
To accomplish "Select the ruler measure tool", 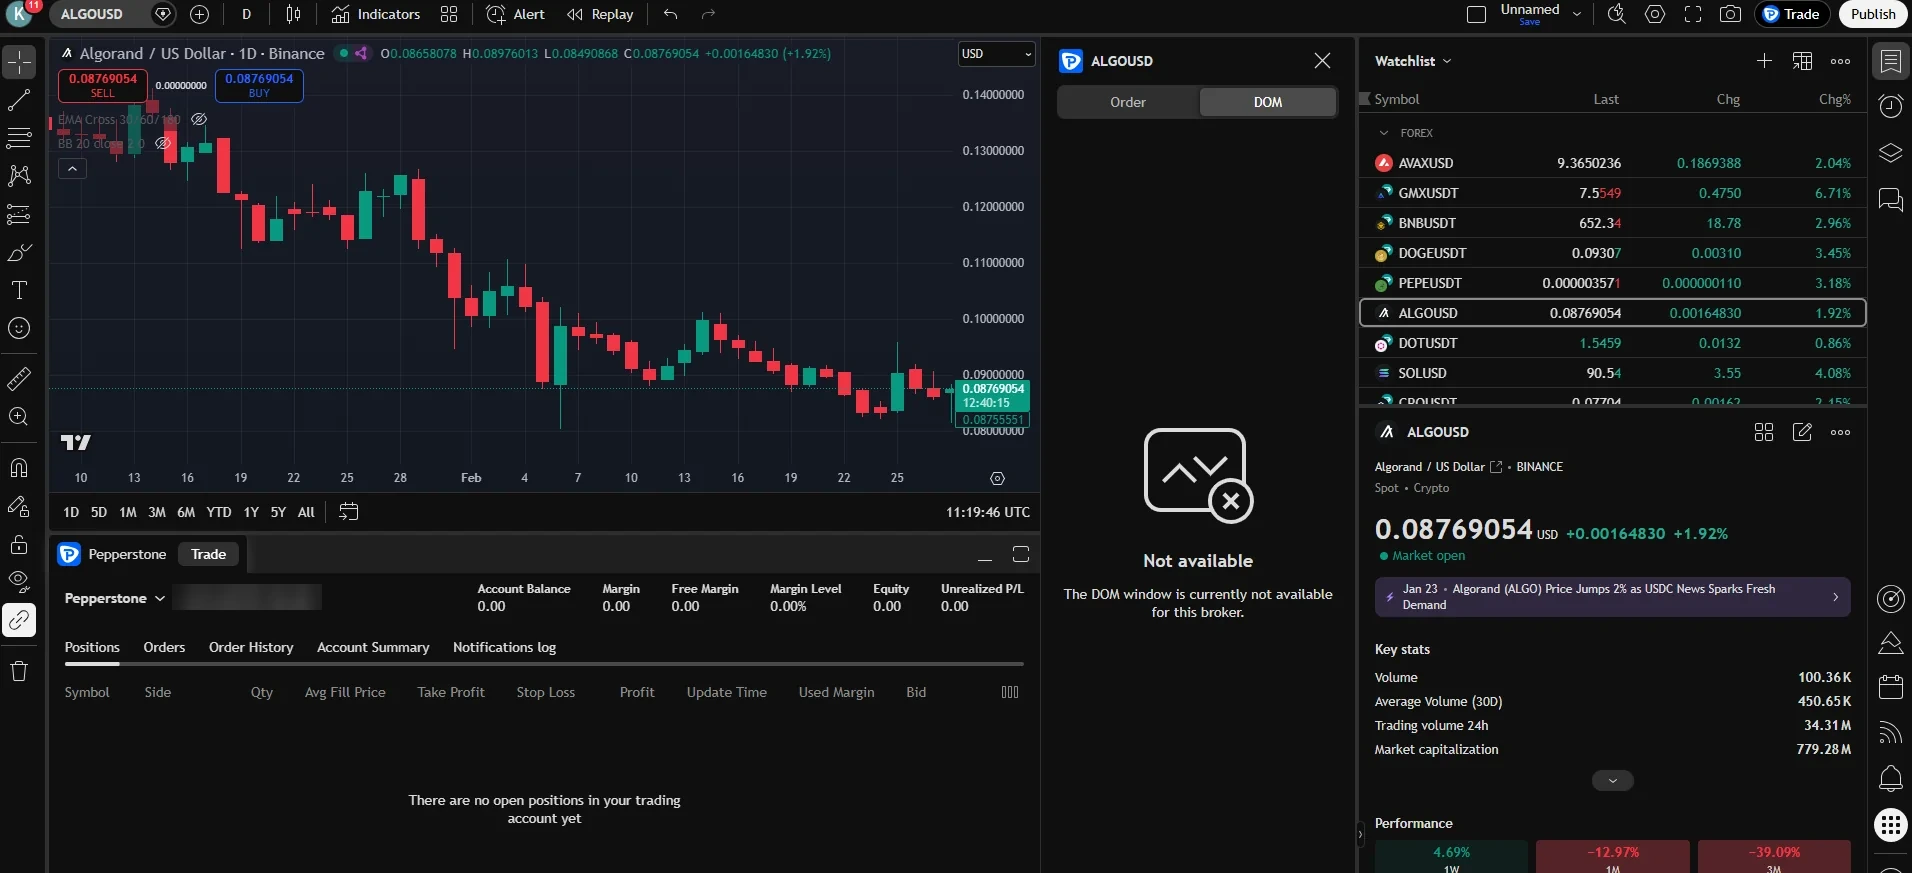I will click(19, 379).
